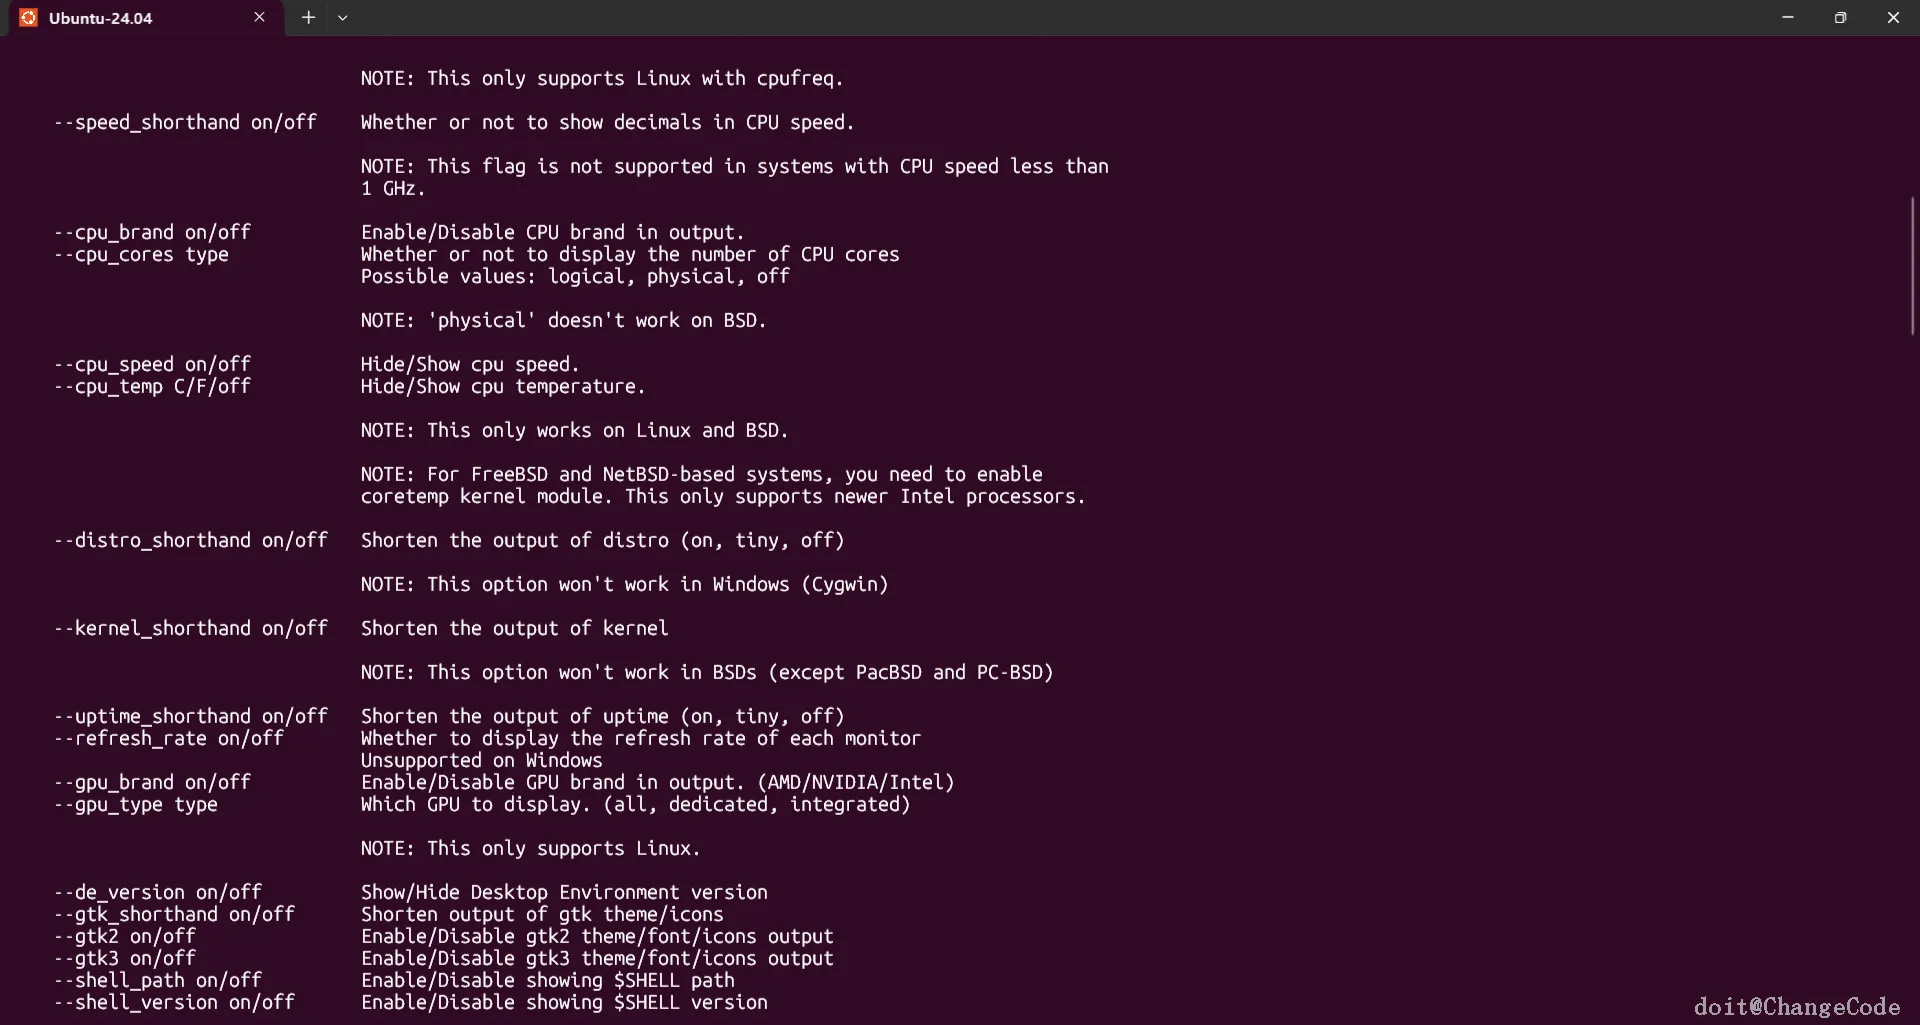This screenshot has height=1025, width=1920.
Task: Click the --de_version on/off flag
Action: [157, 892]
